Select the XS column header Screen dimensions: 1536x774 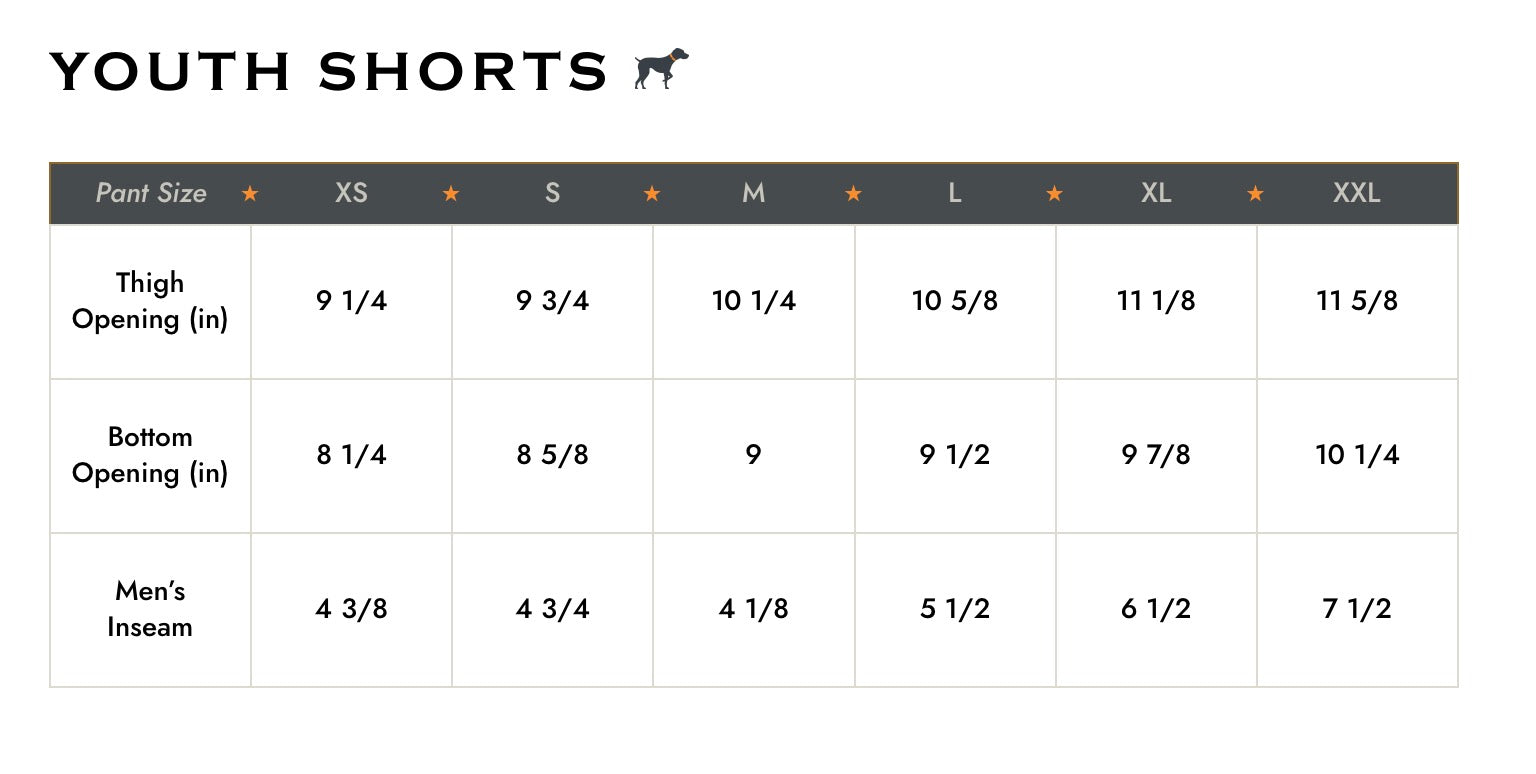[351, 193]
